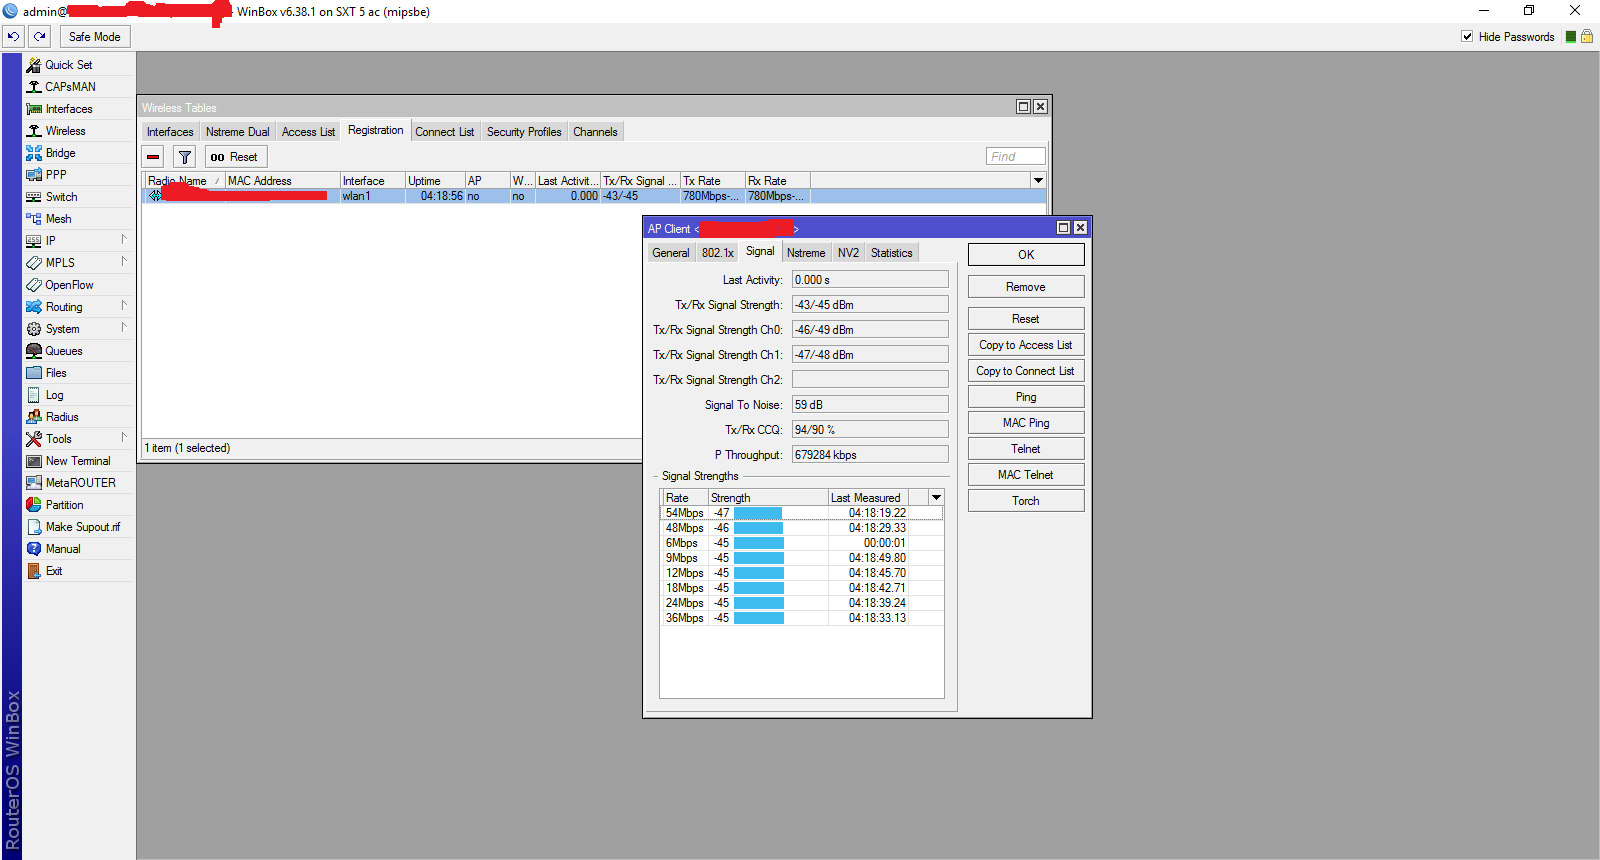1600x860 pixels.
Task: Open the Manual help icon
Action: [x=34, y=549]
